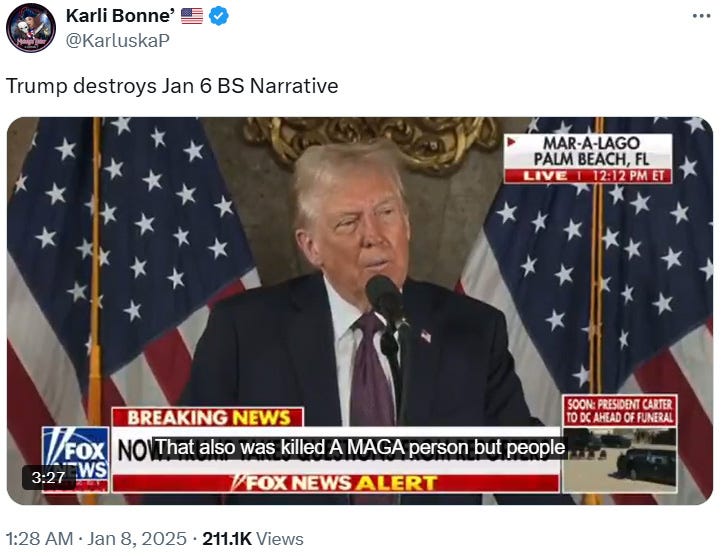This screenshot has width=723, height=556.
Task: Open the three-dot more options menu
Action: coord(701,16)
